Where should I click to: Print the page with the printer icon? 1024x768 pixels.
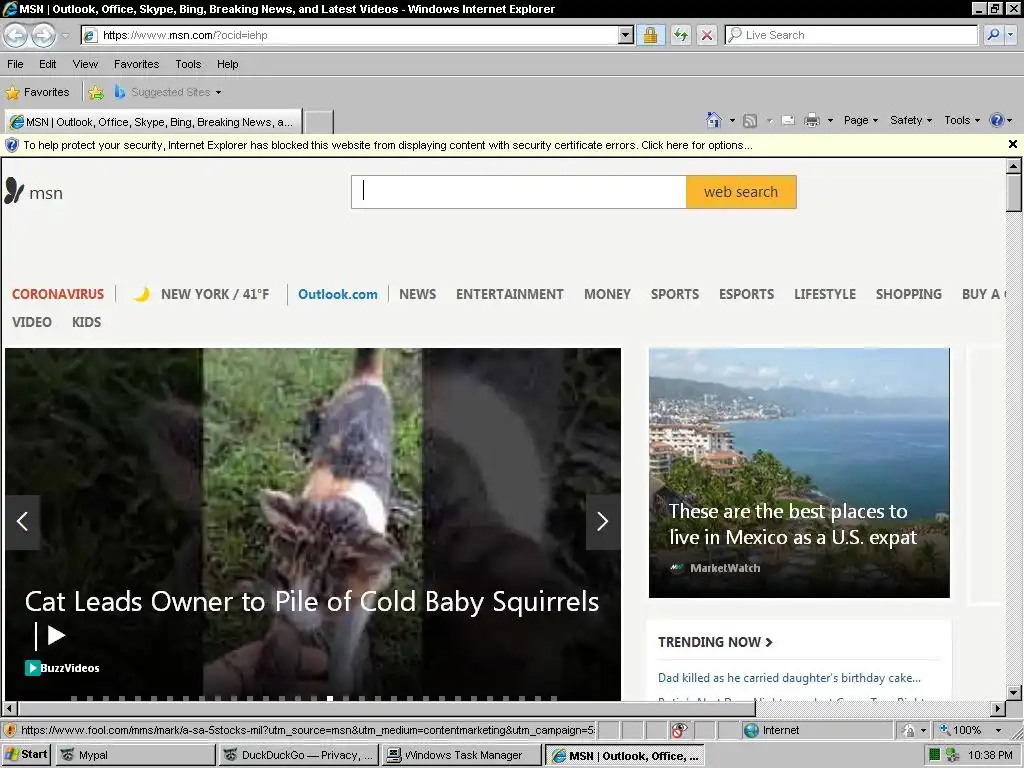[812, 120]
